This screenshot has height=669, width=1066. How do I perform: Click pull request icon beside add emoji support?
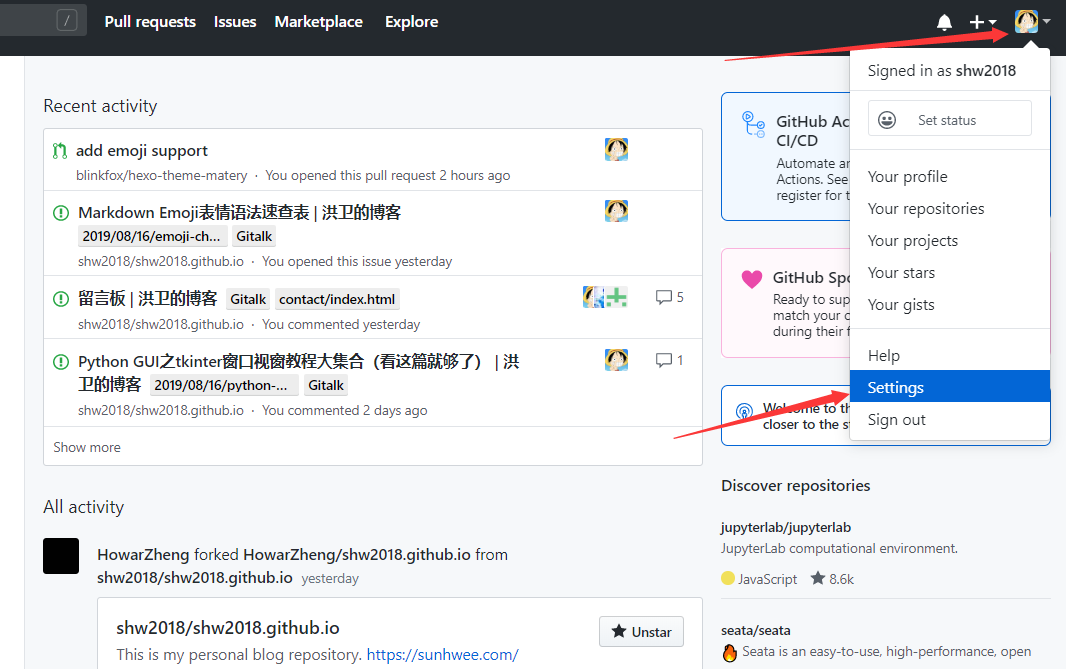(x=60, y=151)
